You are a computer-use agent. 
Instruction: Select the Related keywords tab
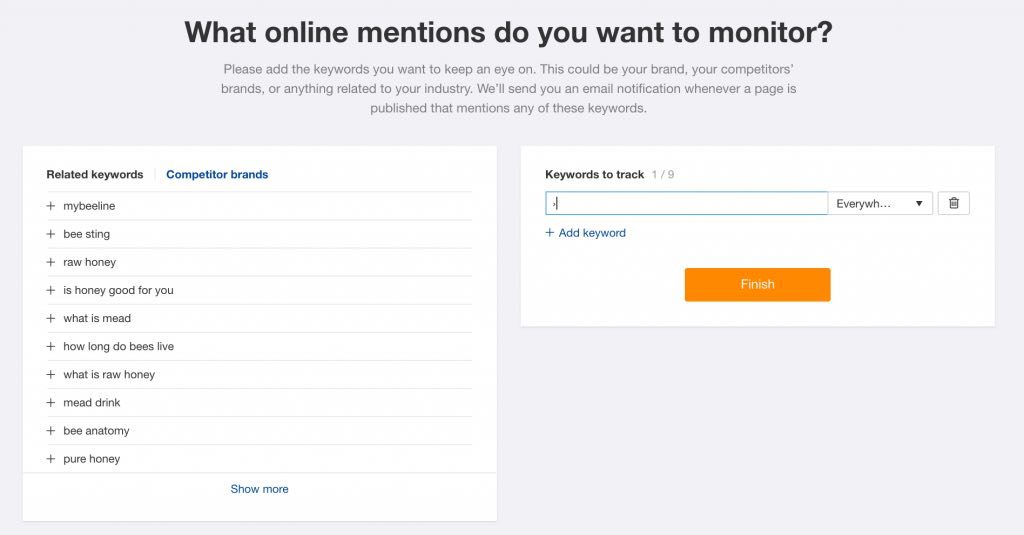pos(95,174)
